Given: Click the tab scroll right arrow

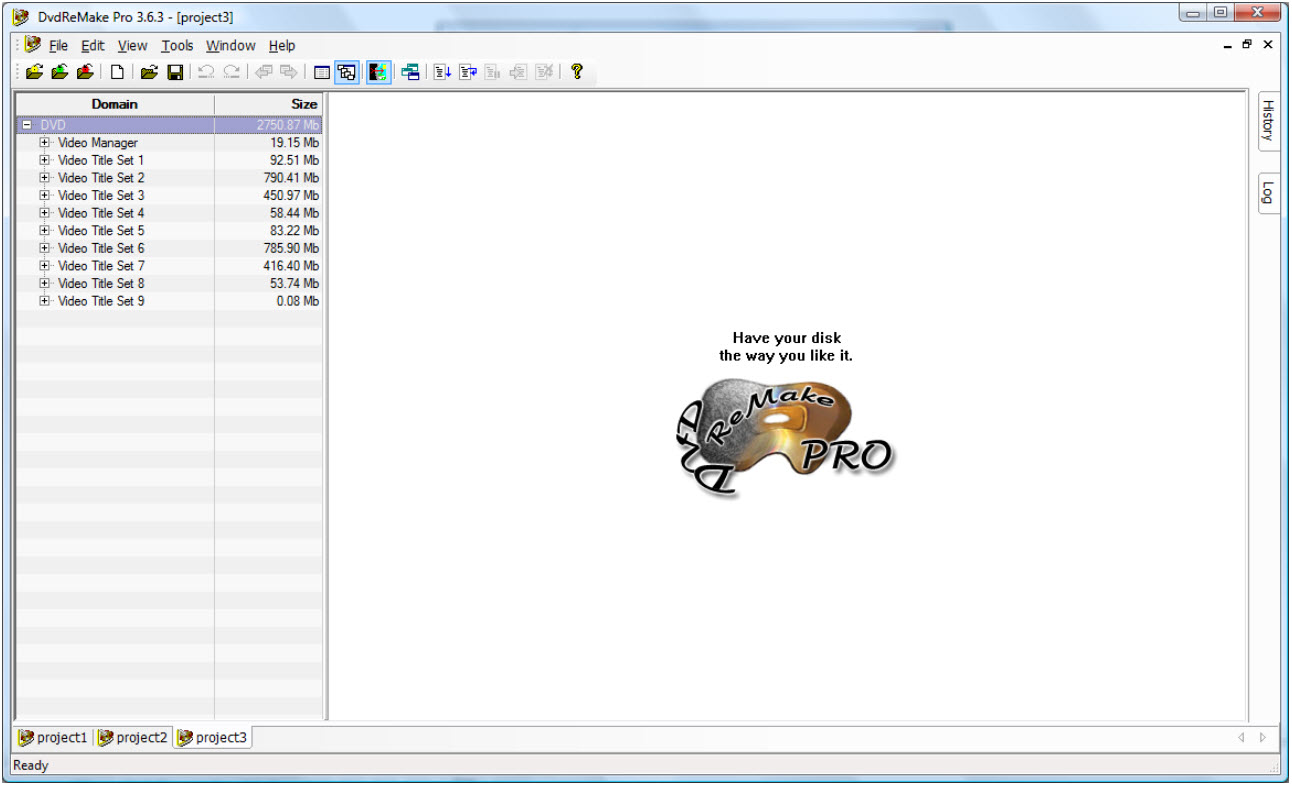Looking at the screenshot, I should click(1263, 738).
